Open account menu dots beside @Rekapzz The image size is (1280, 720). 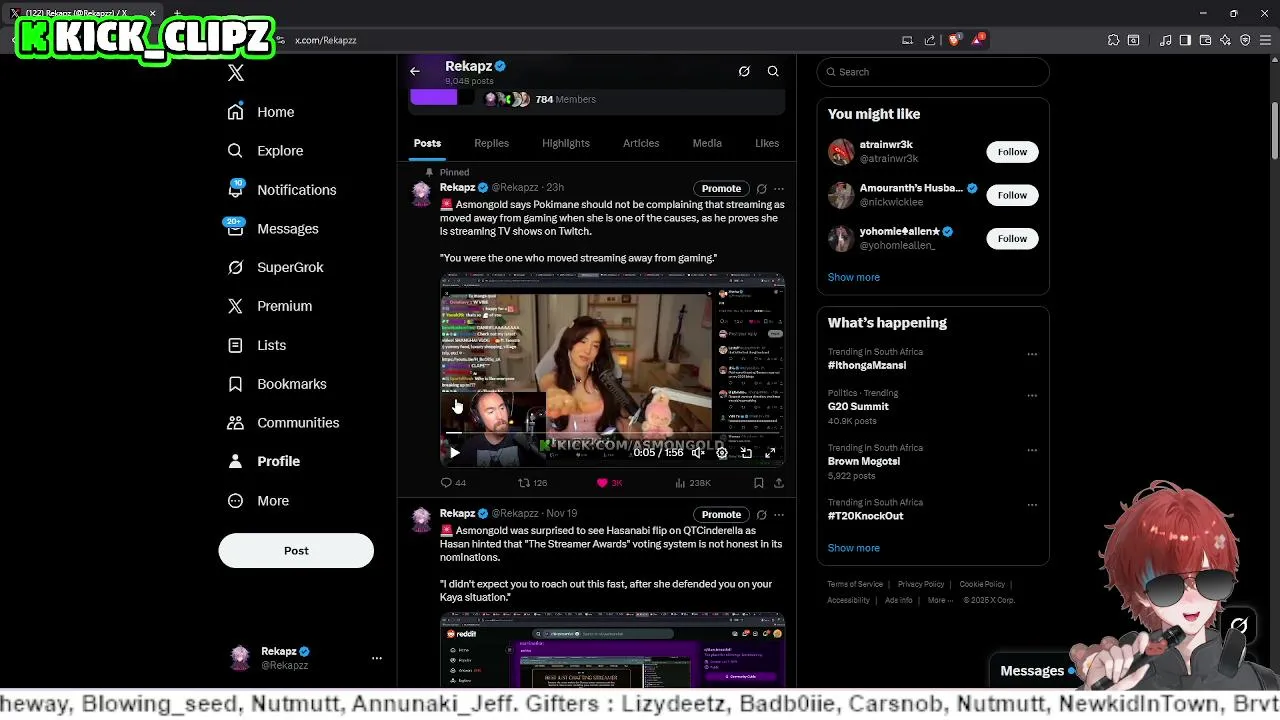(377, 658)
